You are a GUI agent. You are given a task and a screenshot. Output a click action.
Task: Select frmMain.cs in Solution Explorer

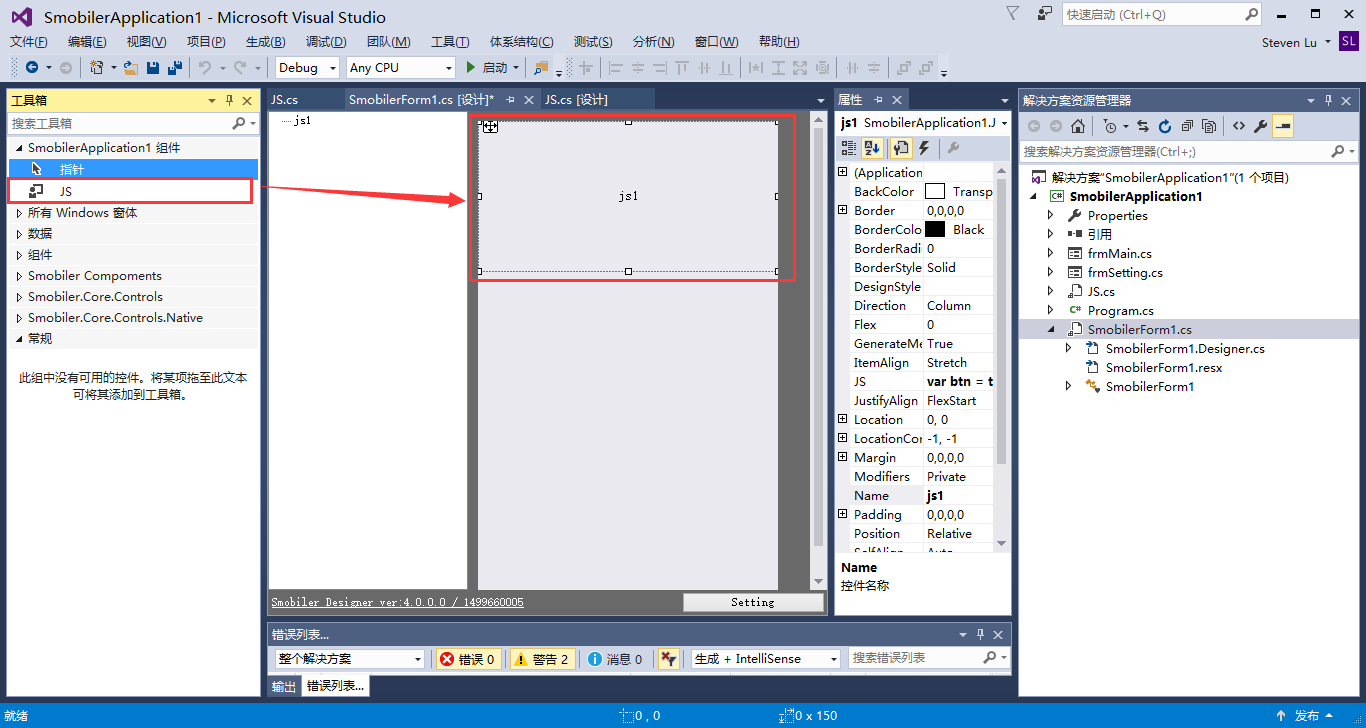[1119, 253]
